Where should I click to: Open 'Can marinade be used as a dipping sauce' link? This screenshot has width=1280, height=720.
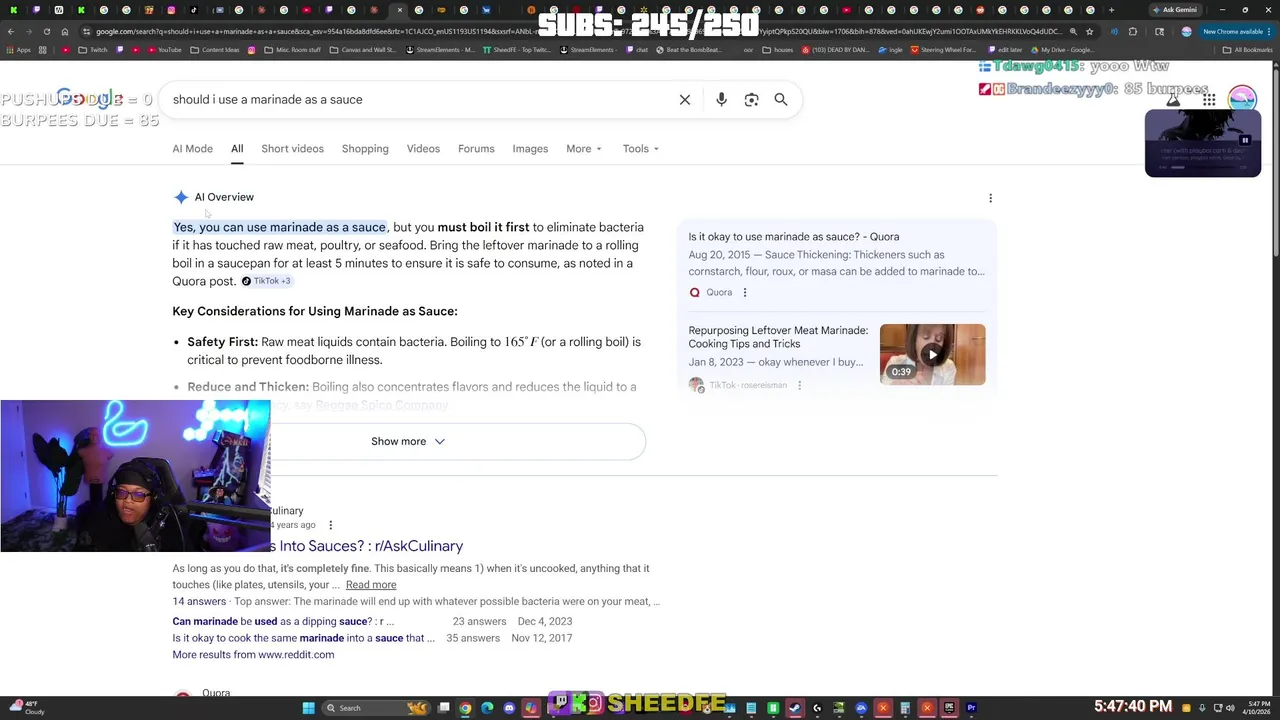click(283, 622)
